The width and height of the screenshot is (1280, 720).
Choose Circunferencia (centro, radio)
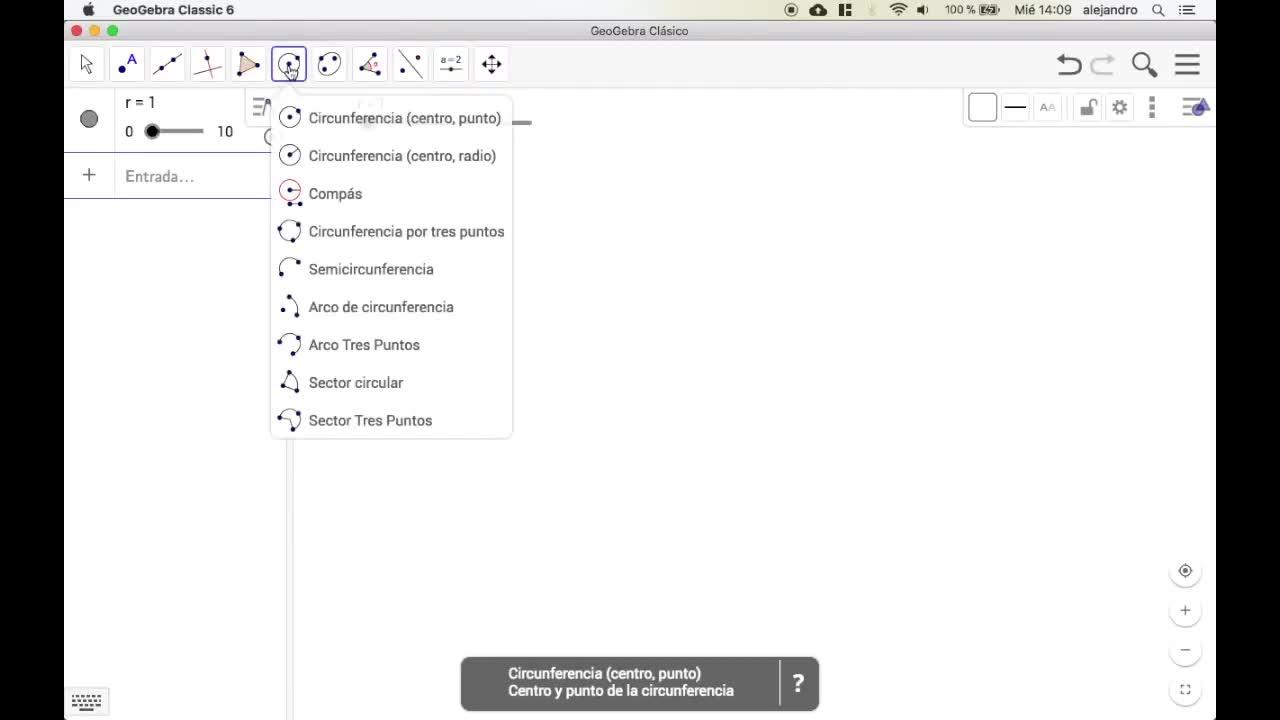point(391,156)
